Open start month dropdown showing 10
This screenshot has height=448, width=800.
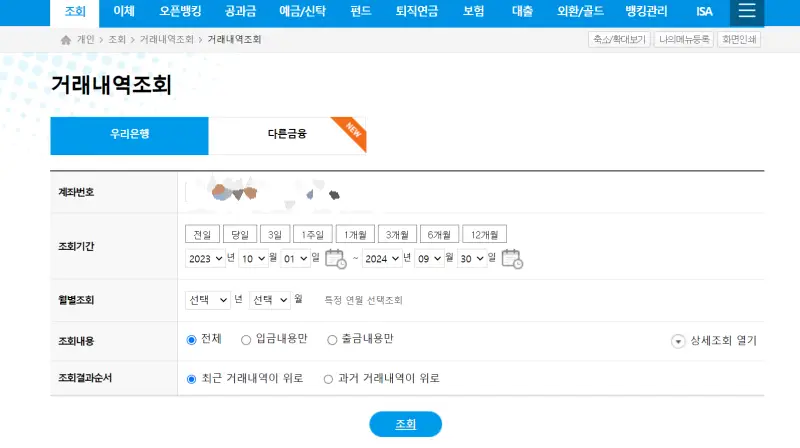tap(253, 259)
